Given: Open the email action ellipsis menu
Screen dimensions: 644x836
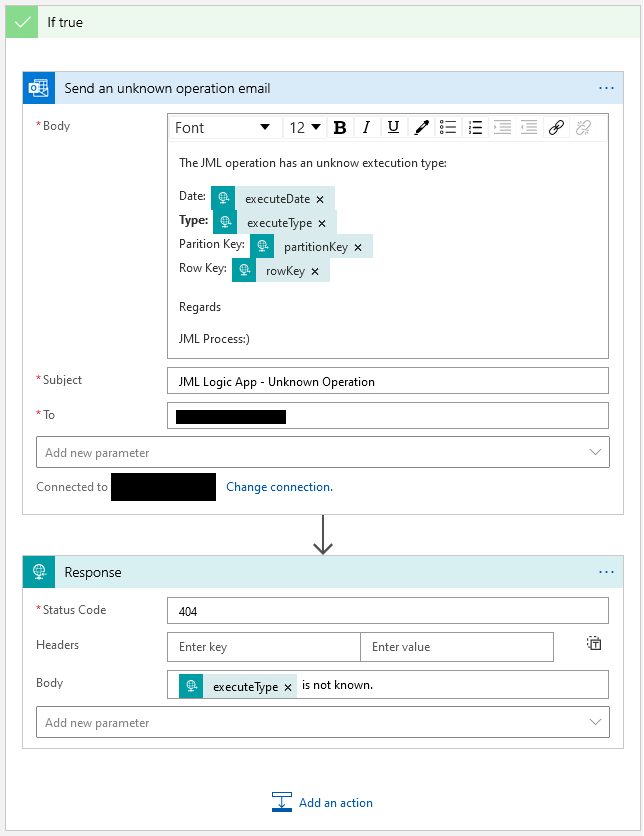Looking at the screenshot, I should click(x=606, y=88).
